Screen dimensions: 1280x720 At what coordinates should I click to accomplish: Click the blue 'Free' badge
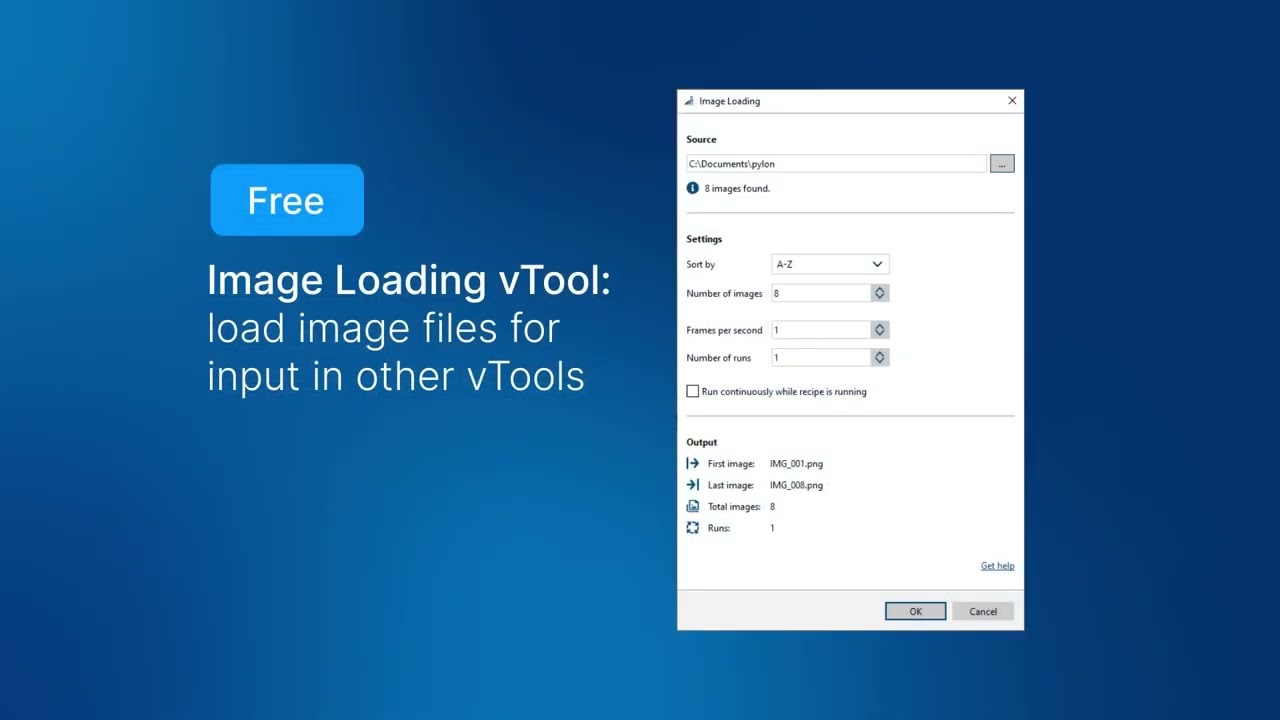tap(287, 200)
